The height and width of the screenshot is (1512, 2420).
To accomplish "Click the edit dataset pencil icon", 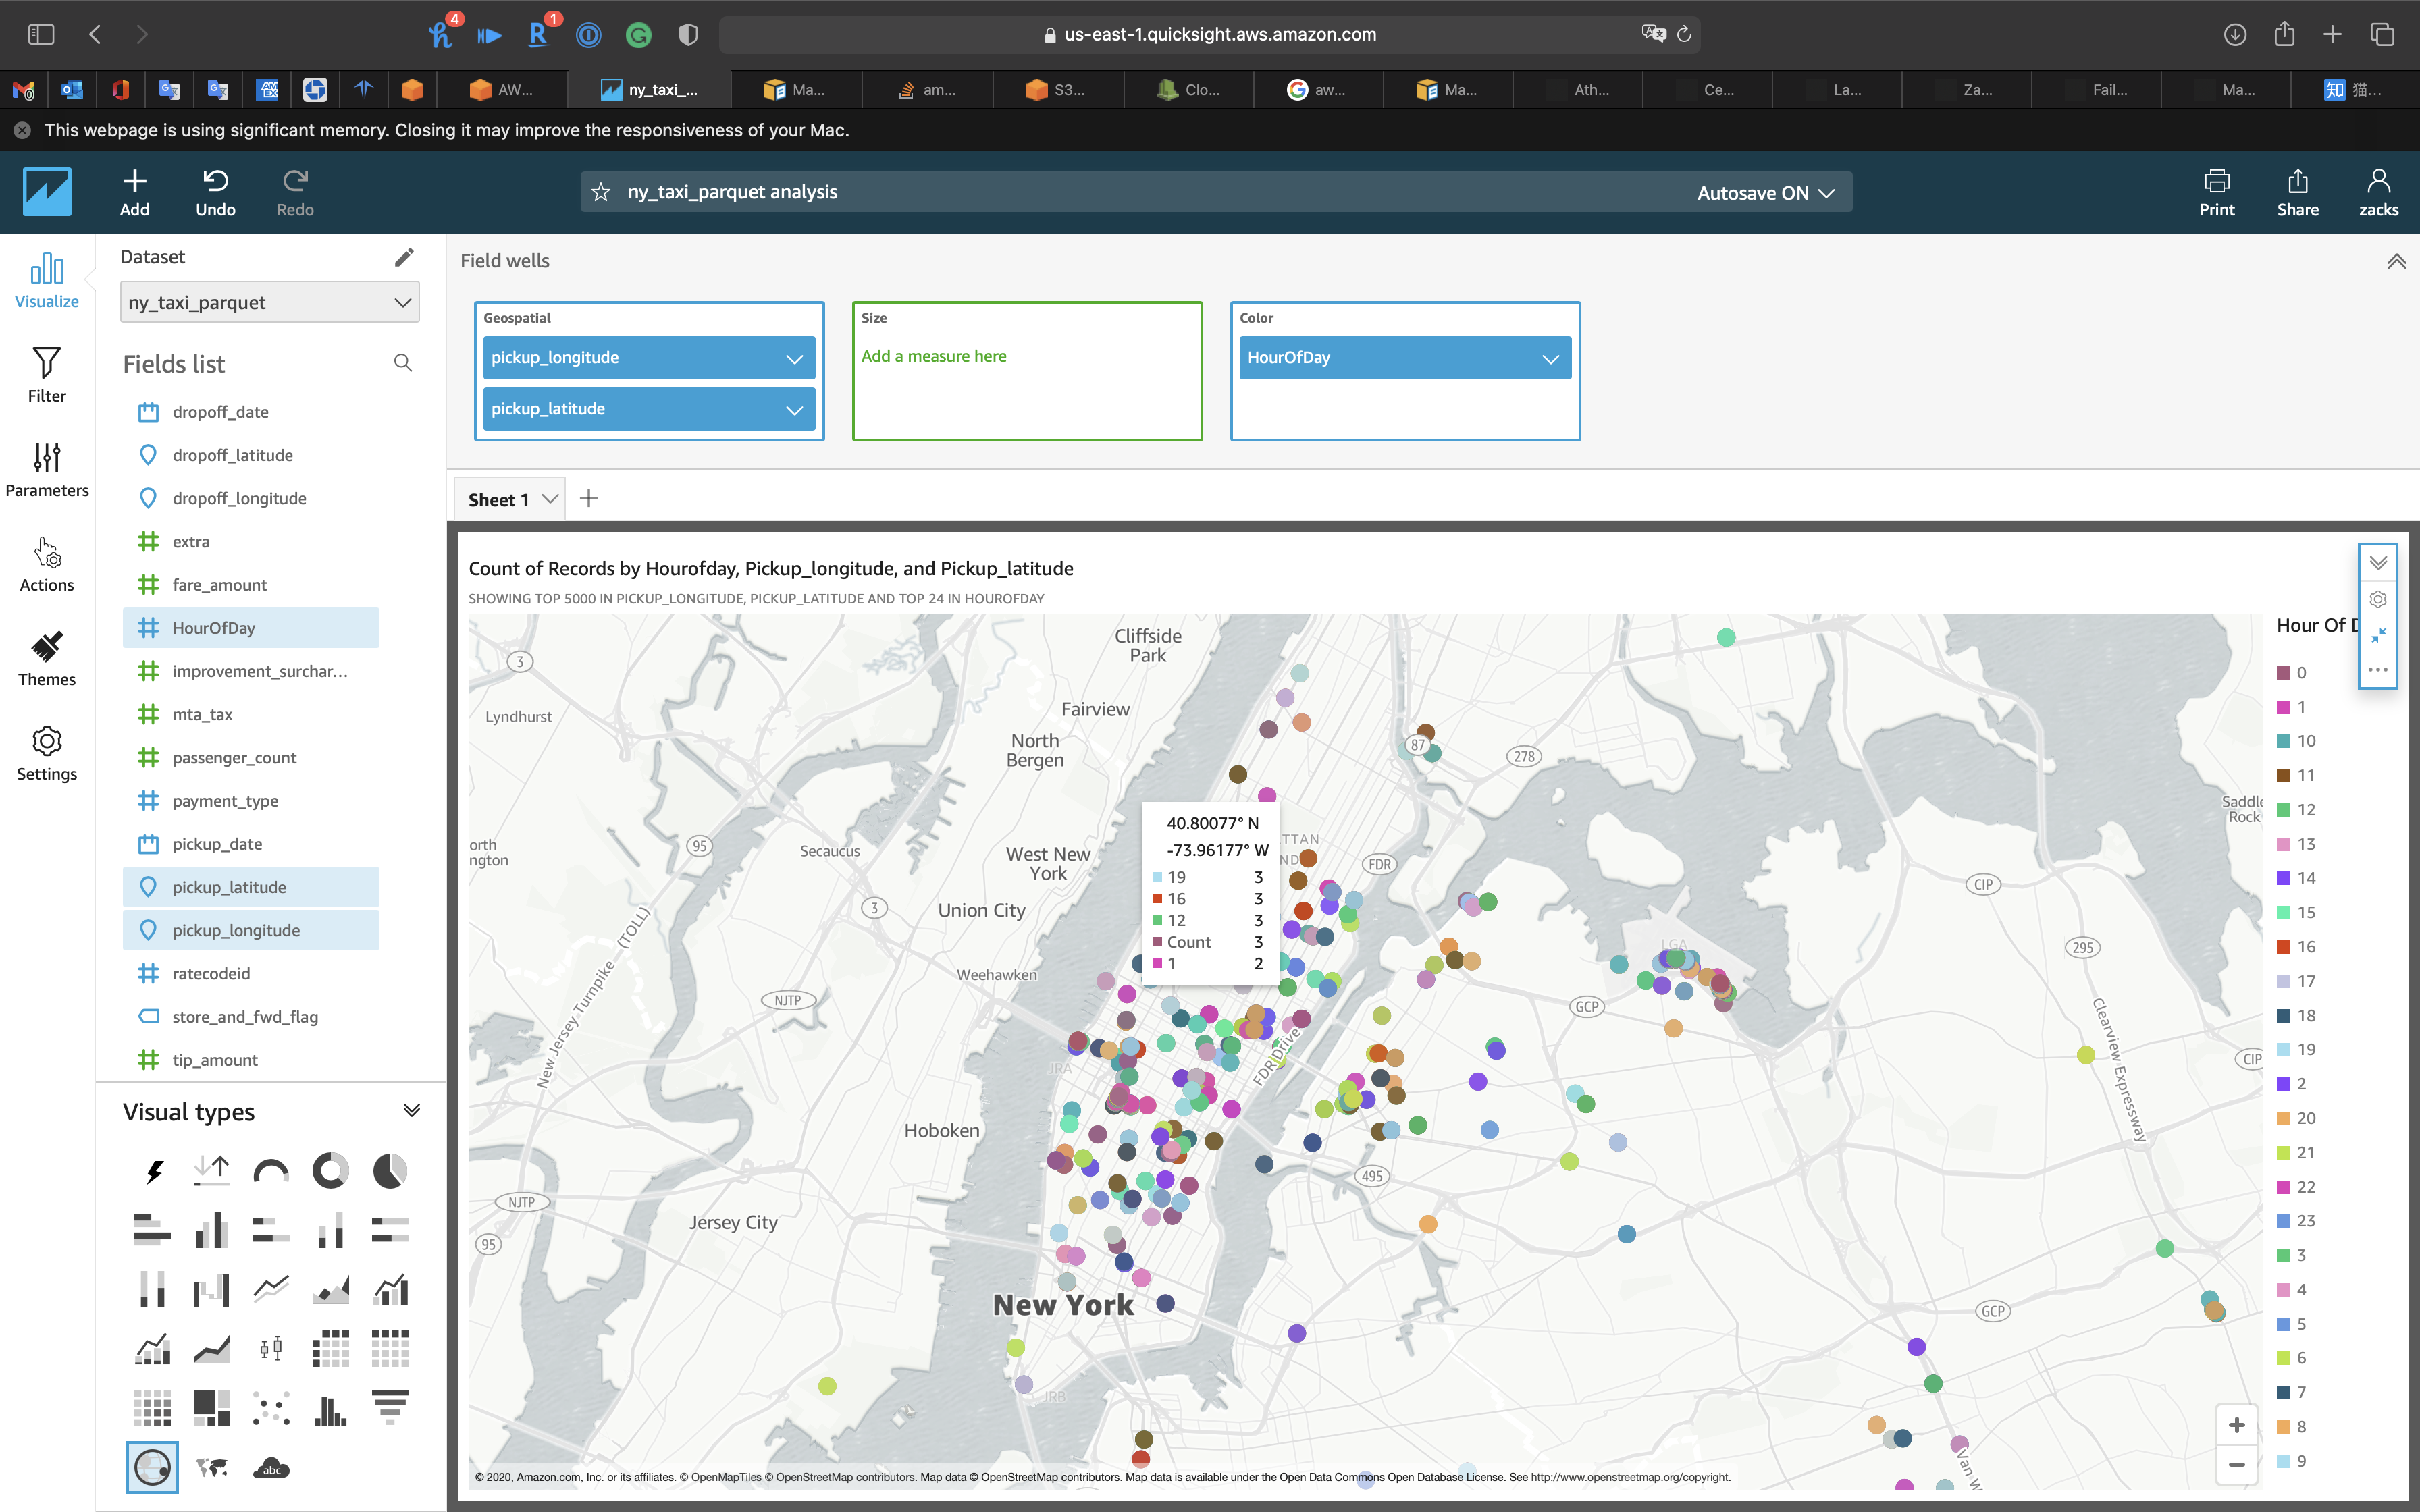I will pos(404,257).
